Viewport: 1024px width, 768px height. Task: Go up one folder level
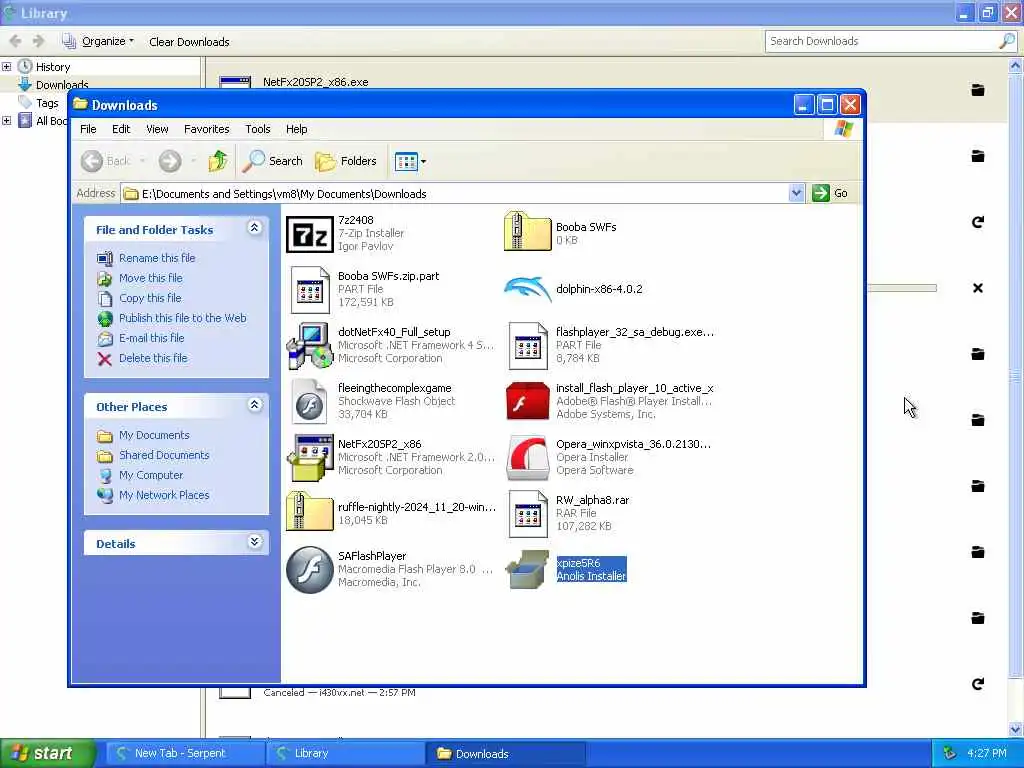[x=217, y=161]
